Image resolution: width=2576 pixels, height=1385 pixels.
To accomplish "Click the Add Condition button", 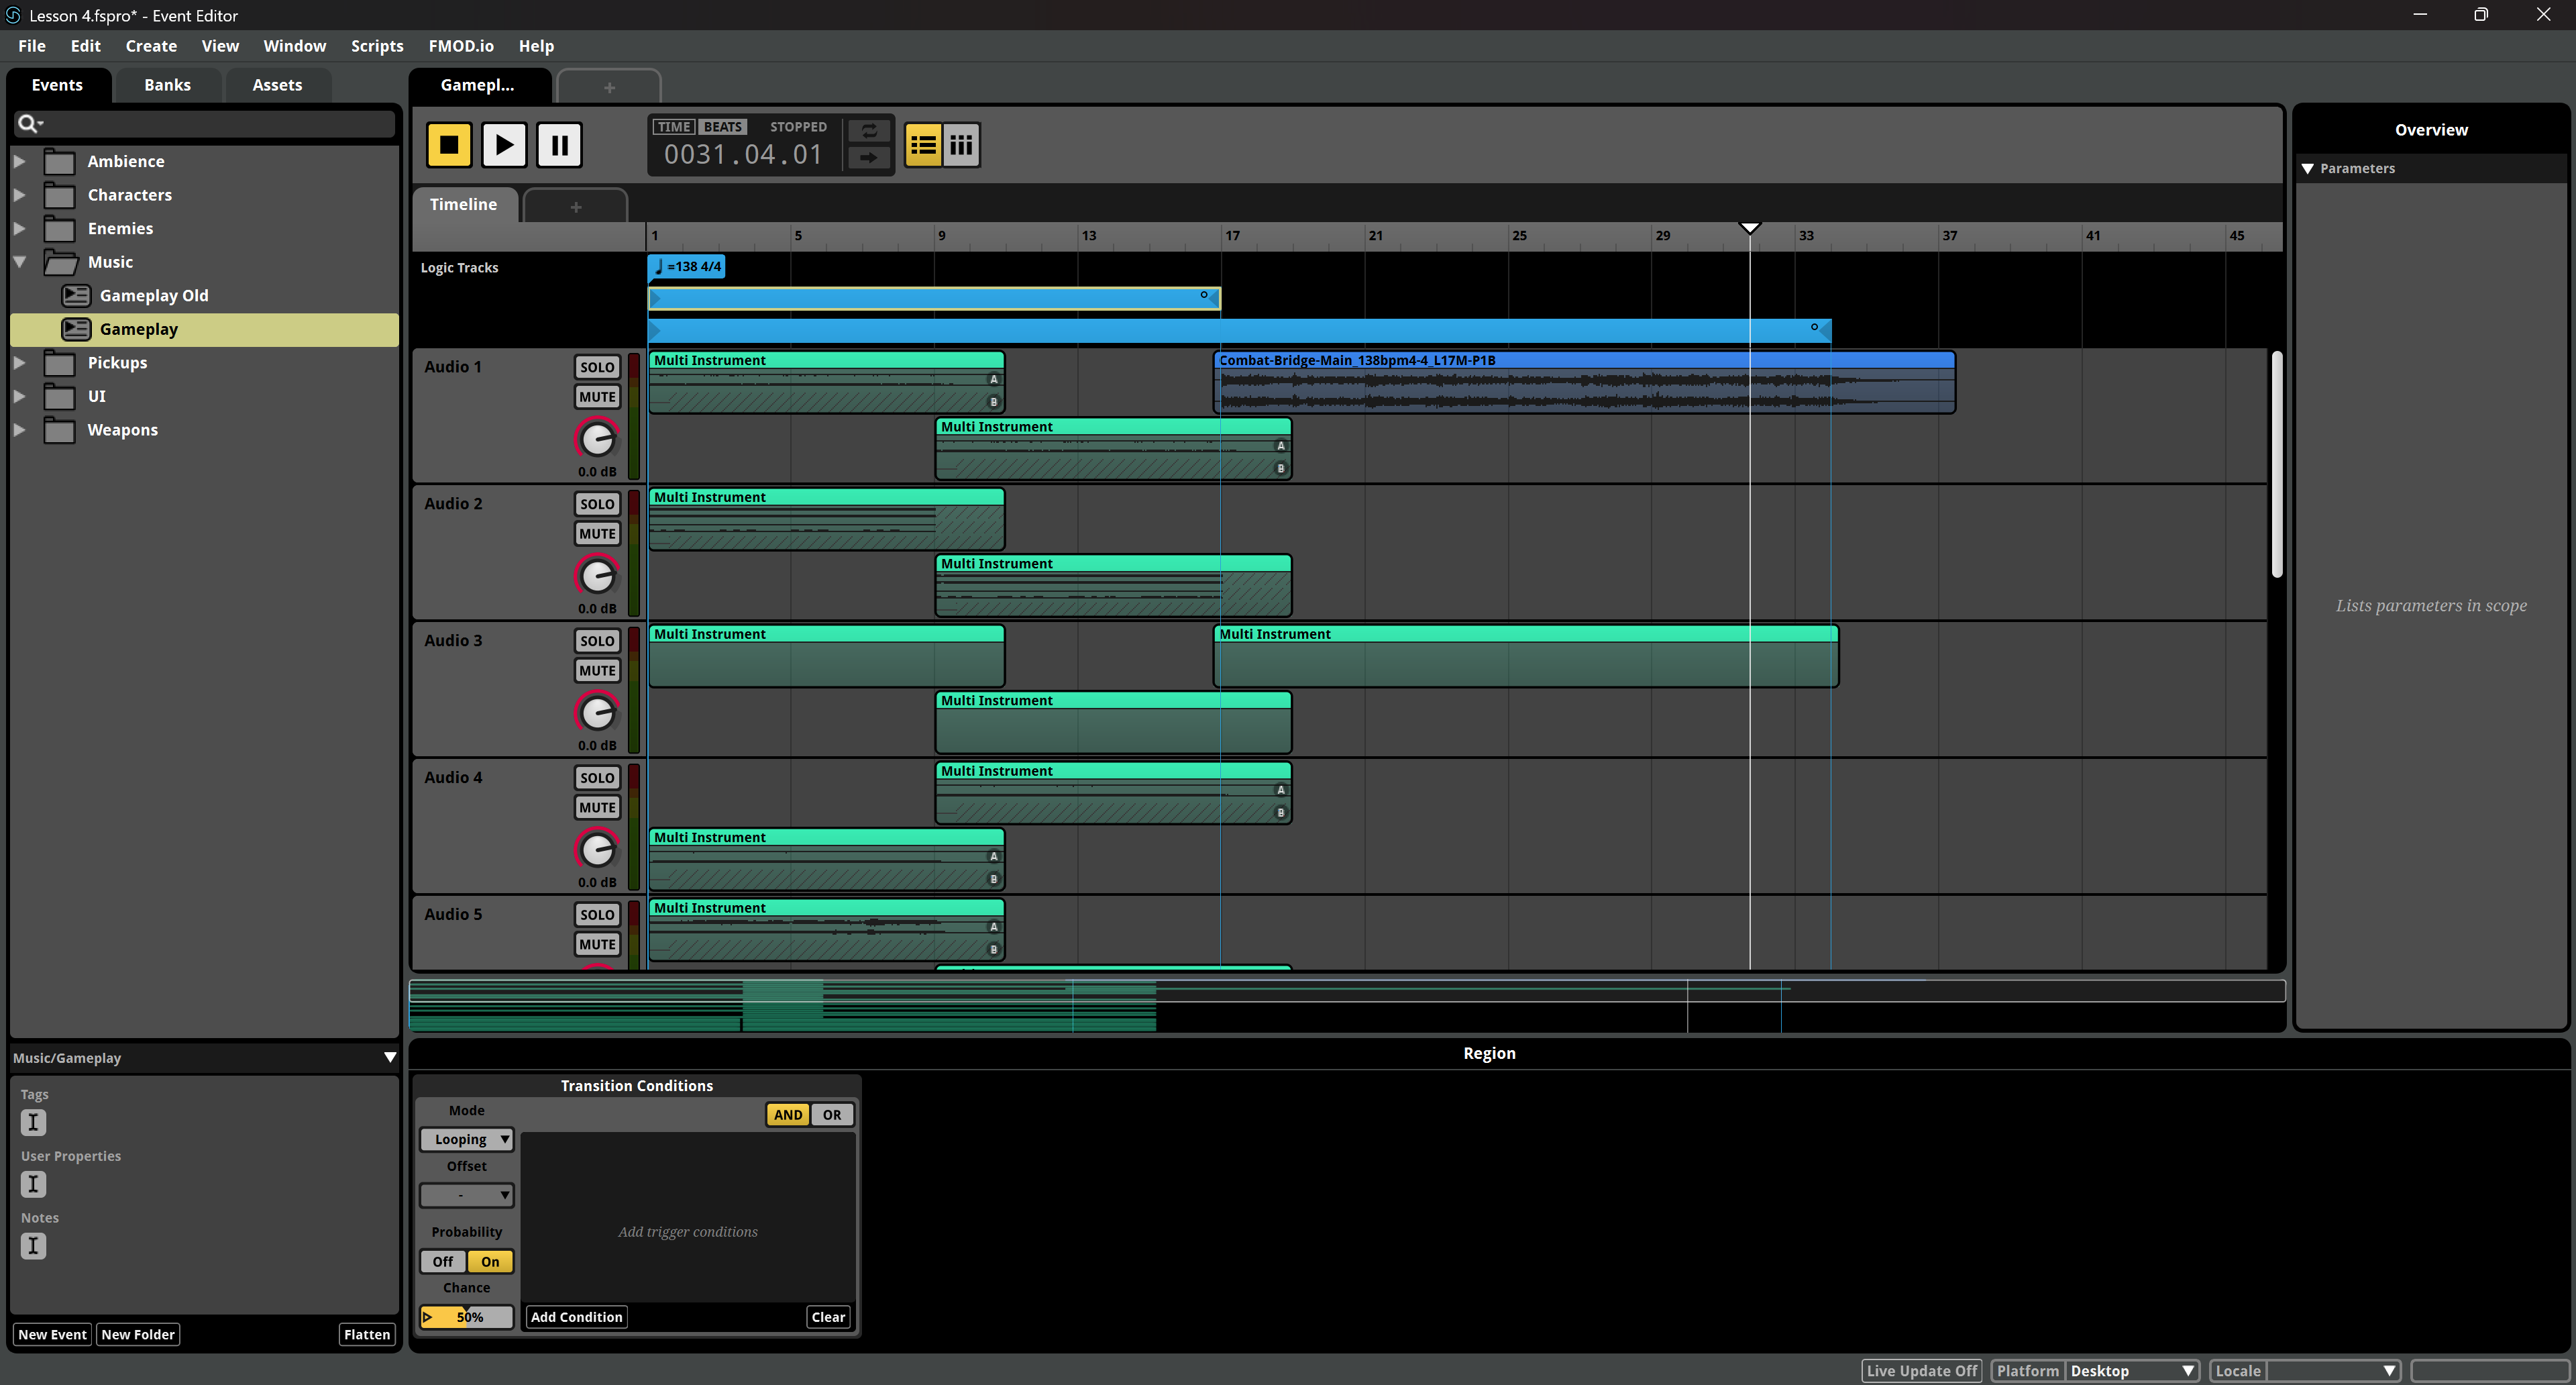I will click(576, 1318).
